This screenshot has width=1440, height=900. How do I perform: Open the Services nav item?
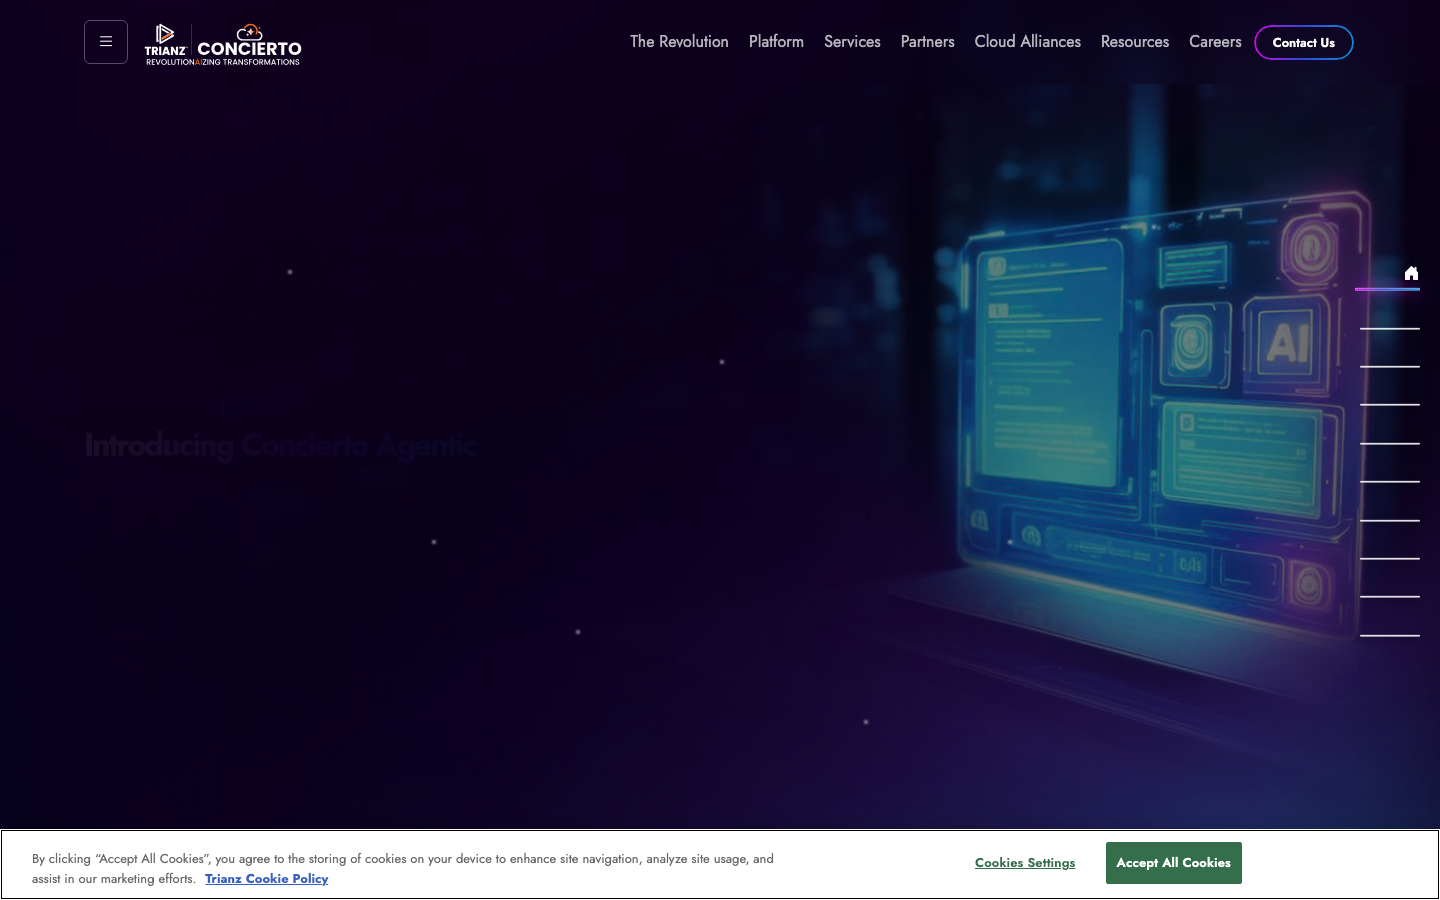pyautogui.click(x=852, y=42)
